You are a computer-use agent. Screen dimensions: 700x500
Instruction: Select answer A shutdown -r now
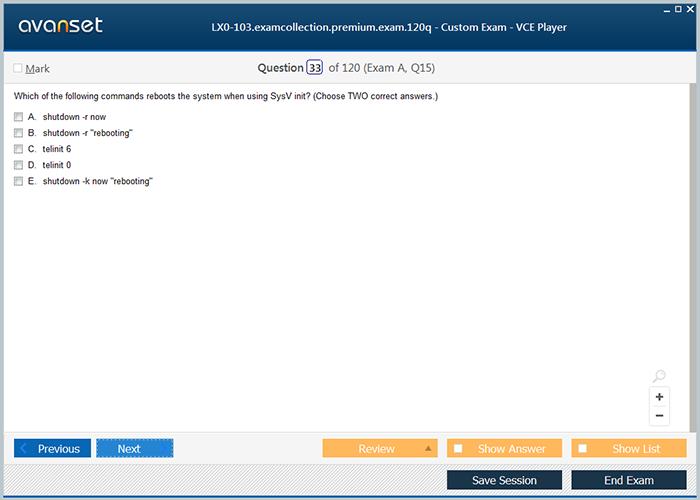point(18,117)
